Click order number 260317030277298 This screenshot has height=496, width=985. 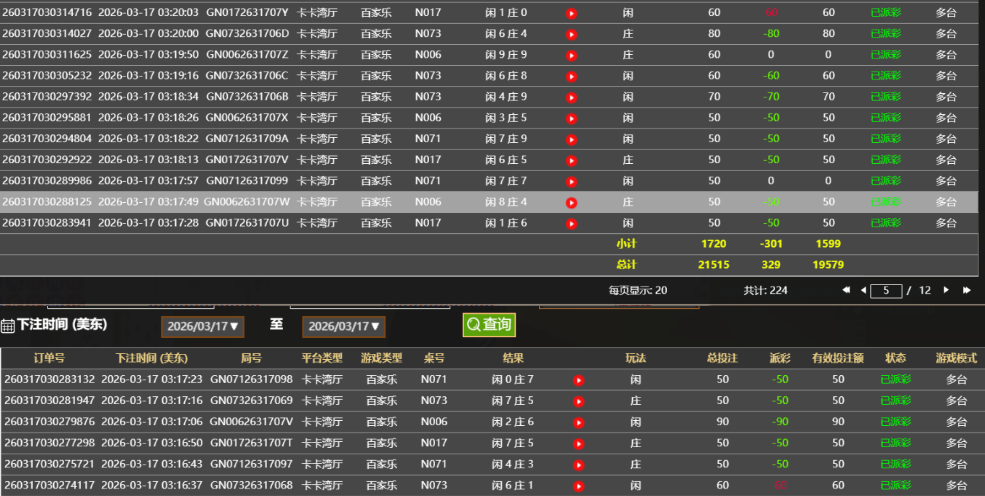pyautogui.click(x=50, y=443)
